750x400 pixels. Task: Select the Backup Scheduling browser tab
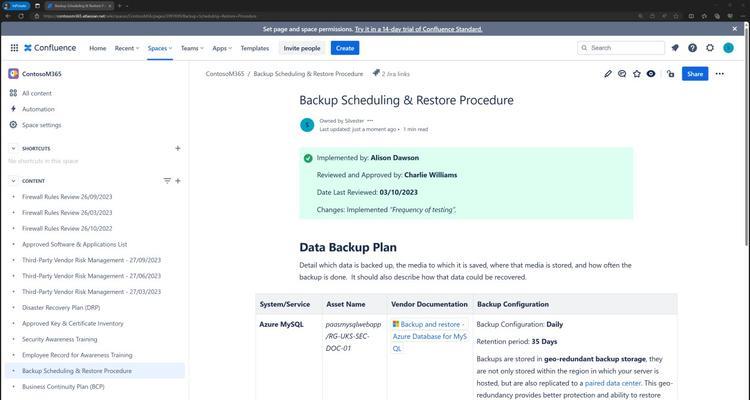point(79,6)
